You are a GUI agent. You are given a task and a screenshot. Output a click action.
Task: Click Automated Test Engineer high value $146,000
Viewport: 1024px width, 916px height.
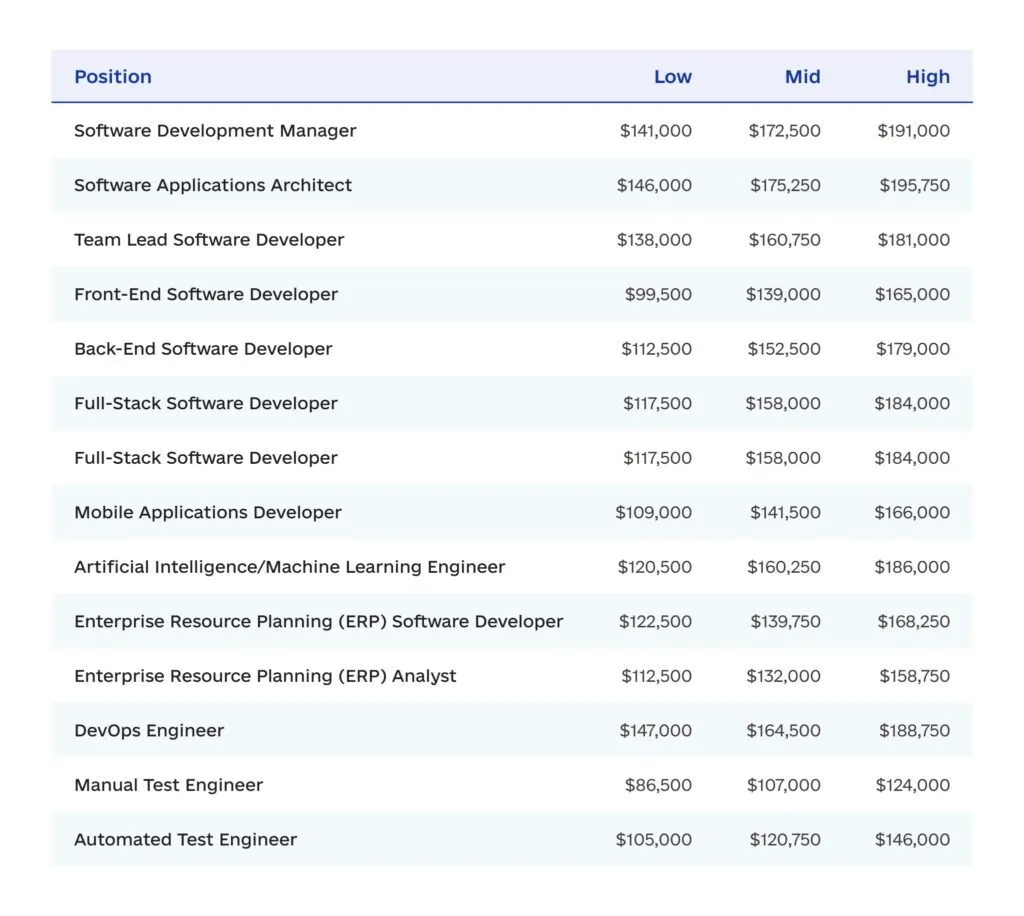(x=912, y=840)
